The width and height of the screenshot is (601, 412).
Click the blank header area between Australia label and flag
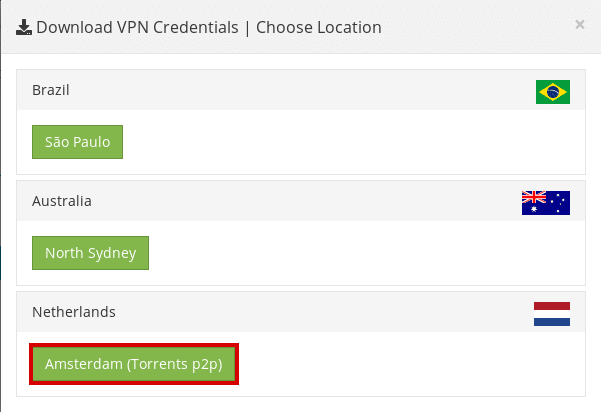point(307,201)
